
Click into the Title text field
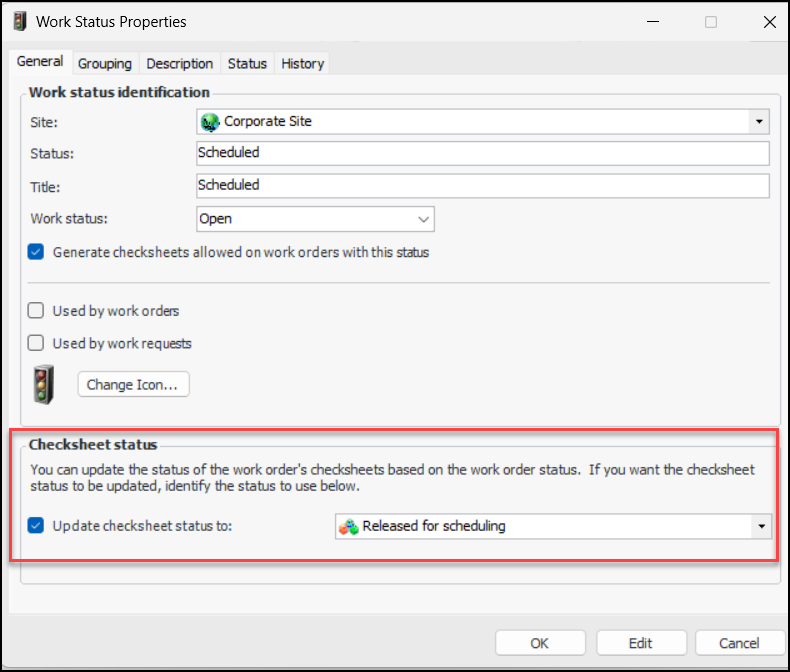point(483,185)
